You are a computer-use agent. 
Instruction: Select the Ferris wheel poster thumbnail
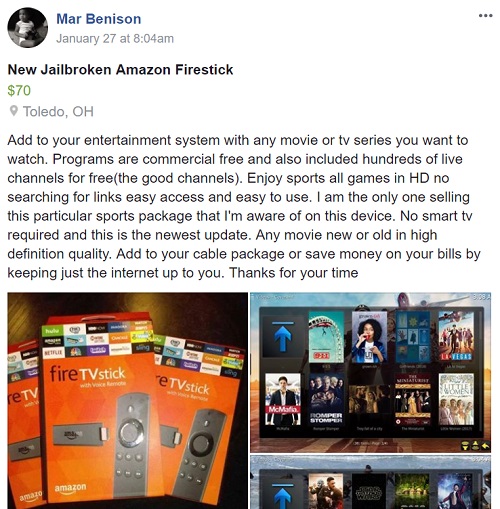pos(326,337)
